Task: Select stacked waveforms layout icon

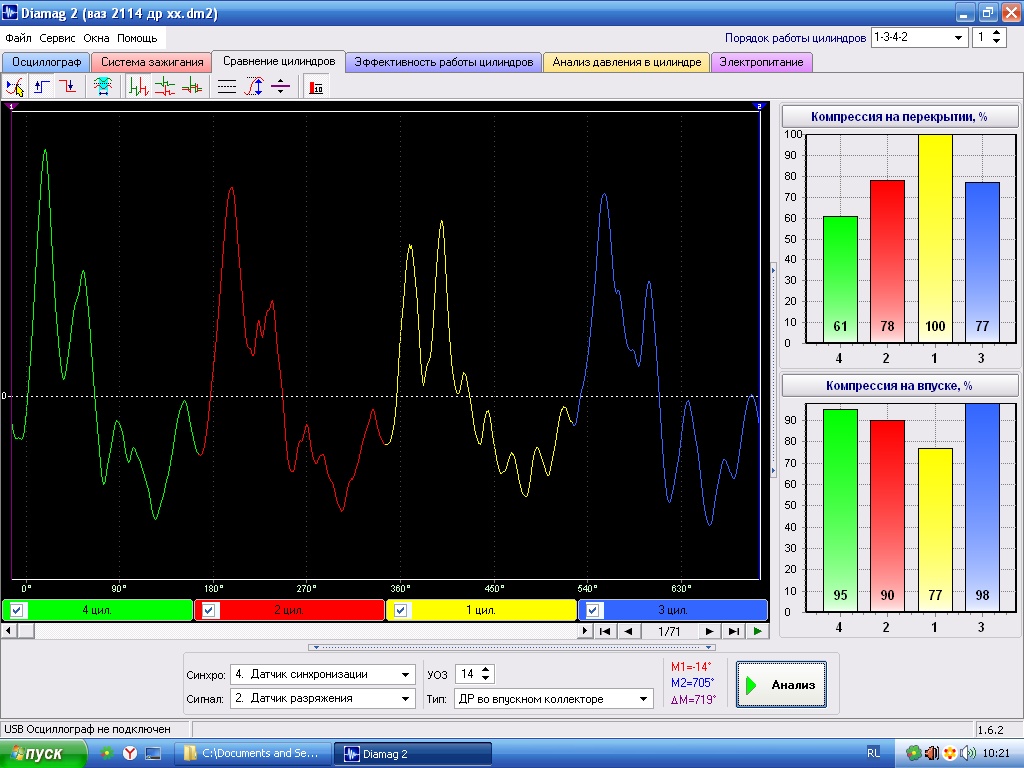Action: pos(165,86)
